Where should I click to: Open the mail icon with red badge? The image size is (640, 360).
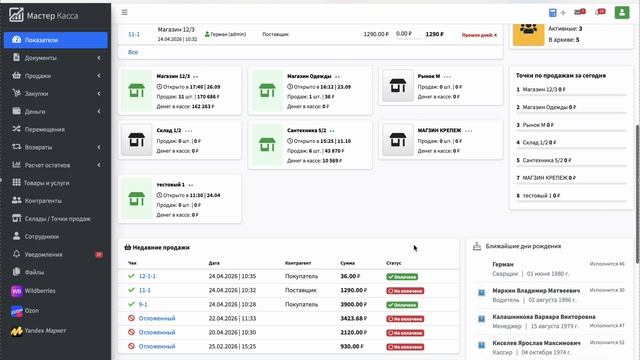pyautogui.click(x=579, y=12)
